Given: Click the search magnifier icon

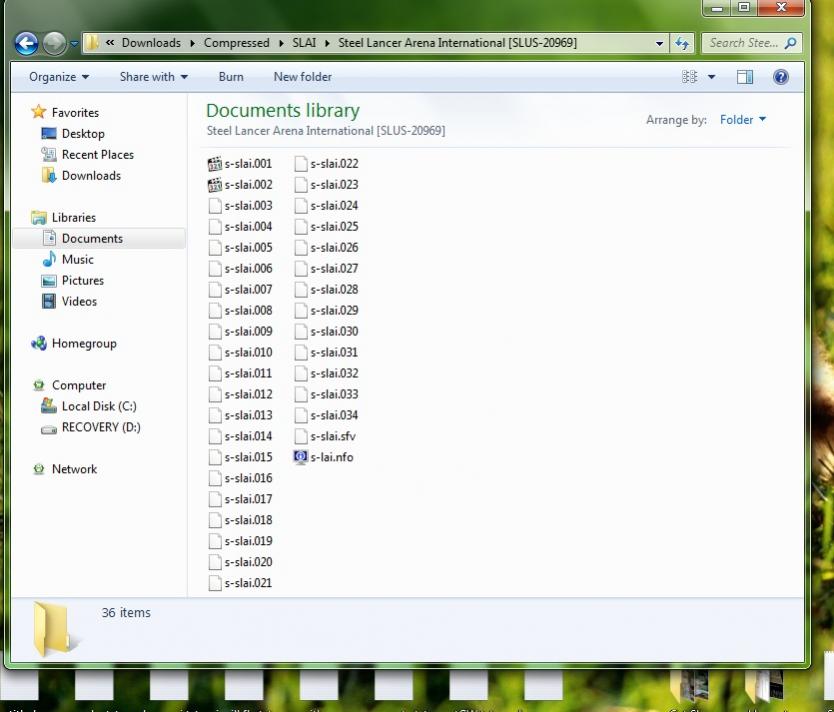Looking at the screenshot, I should (x=791, y=43).
